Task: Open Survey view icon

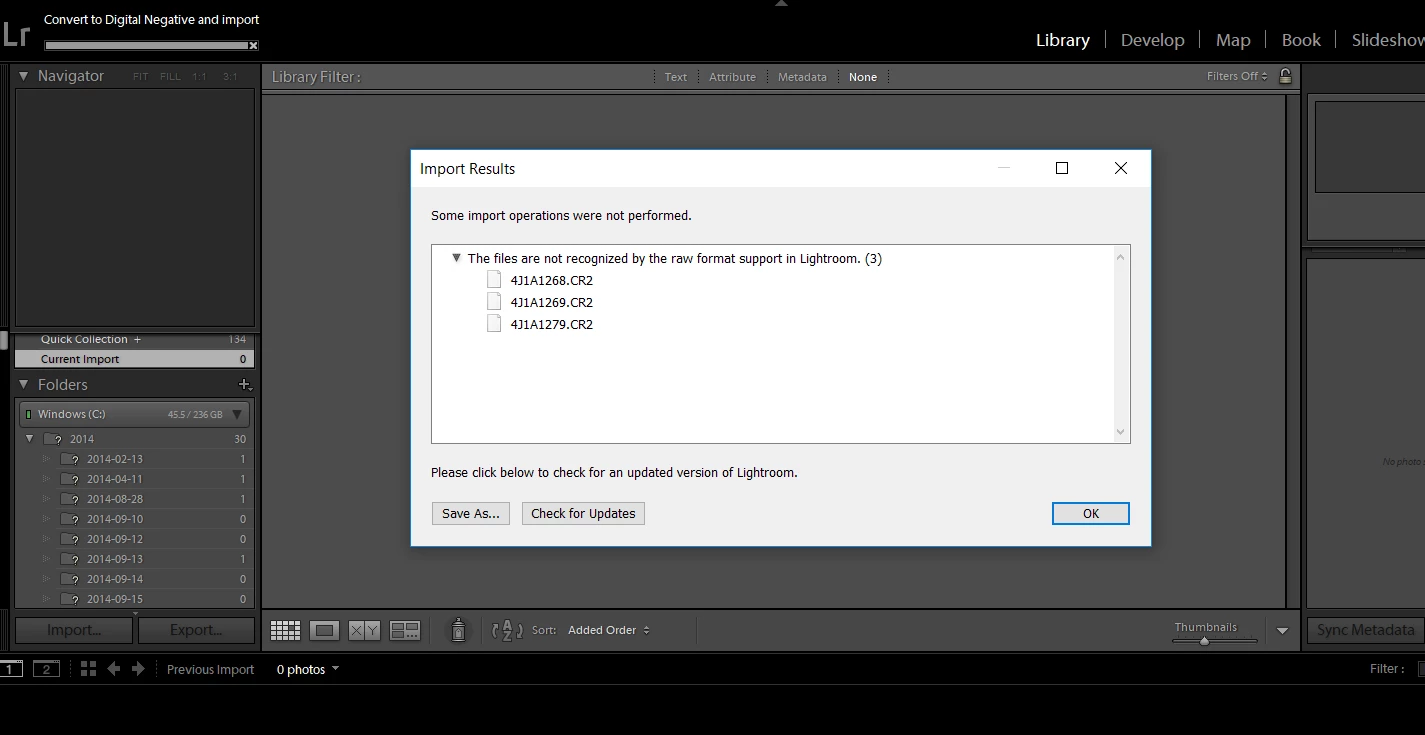Action: click(x=405, y=630)
